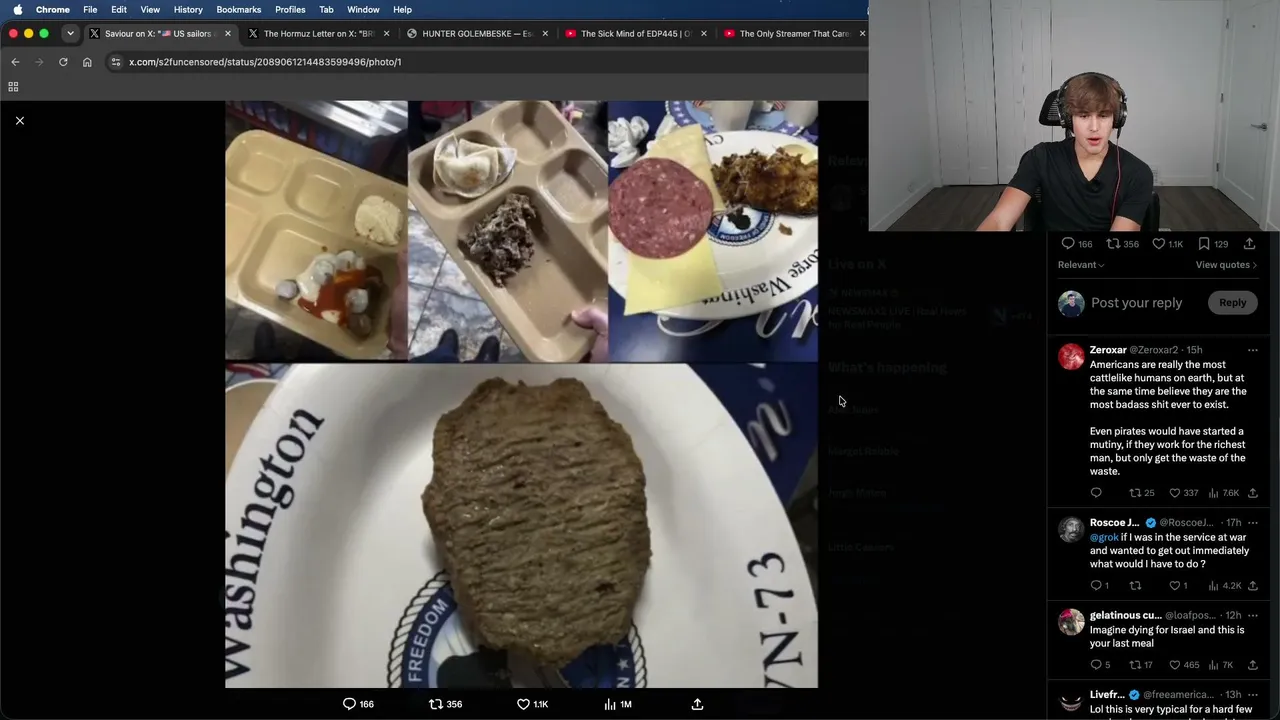This screenshot has width=1280, height=720.
Task: Open the View menu
Action: tap(150, 10)
